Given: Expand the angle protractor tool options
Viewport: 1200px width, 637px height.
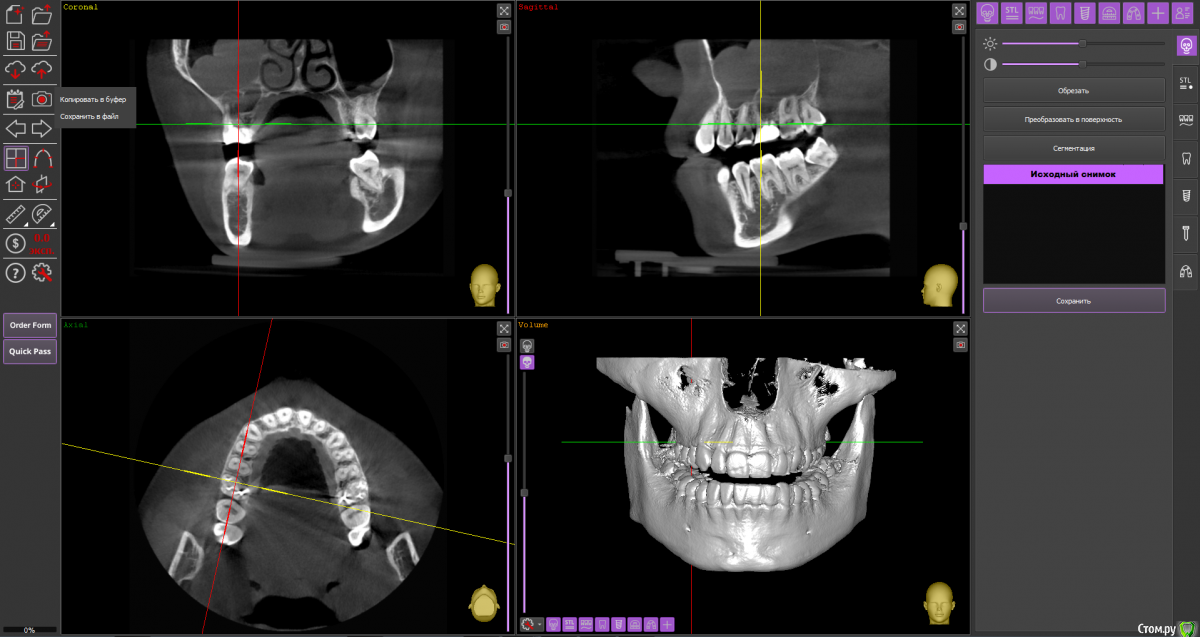Looking at the screenshot, I should [x=42, y=213].
